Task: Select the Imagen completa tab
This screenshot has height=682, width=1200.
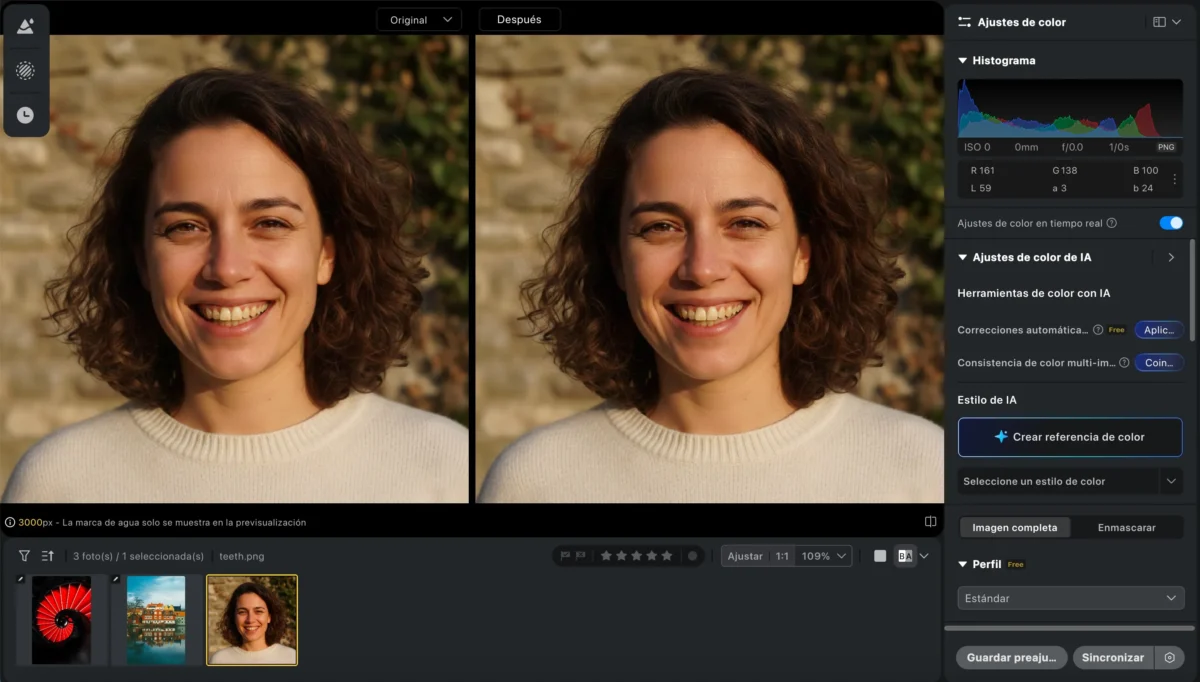Action: click(1014, 527)
